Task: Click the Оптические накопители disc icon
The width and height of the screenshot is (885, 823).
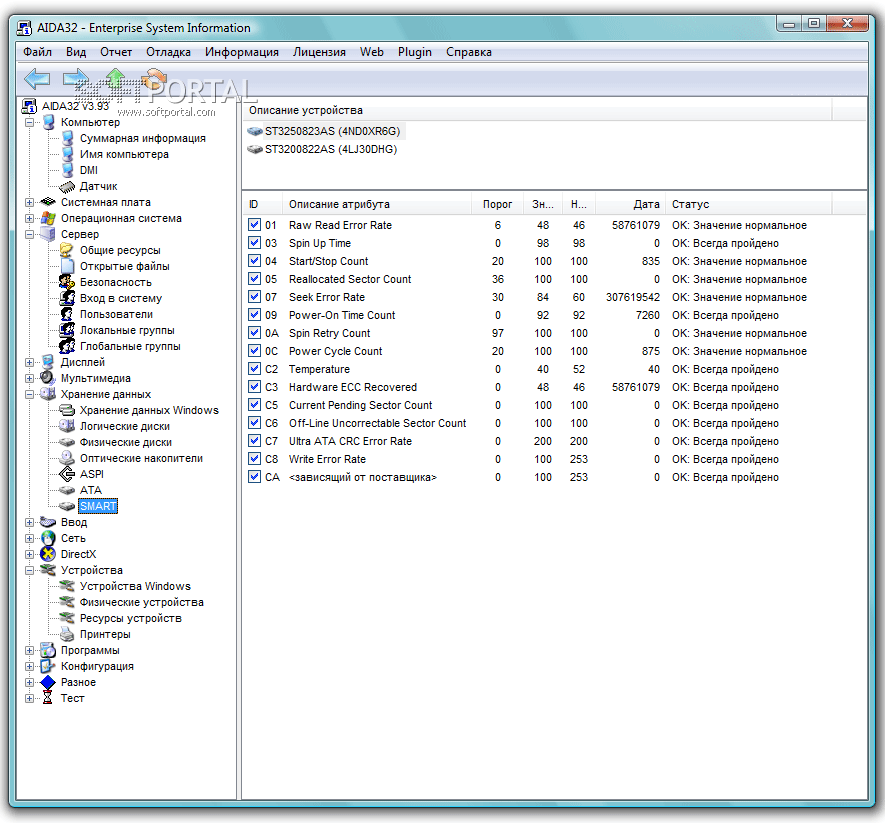Action: [x=67, y=458]
